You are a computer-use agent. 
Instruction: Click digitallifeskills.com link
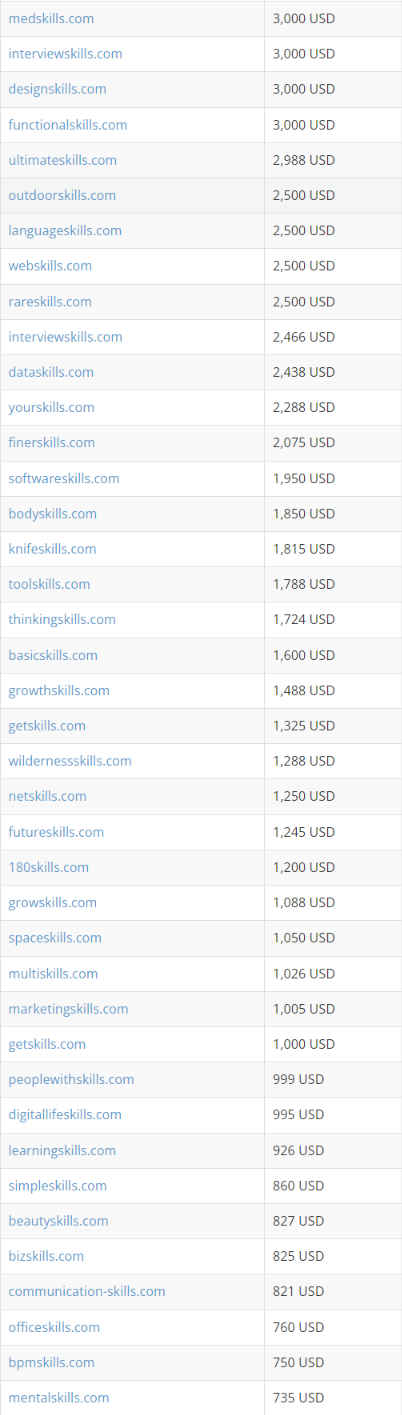[x=65, y=1114]
